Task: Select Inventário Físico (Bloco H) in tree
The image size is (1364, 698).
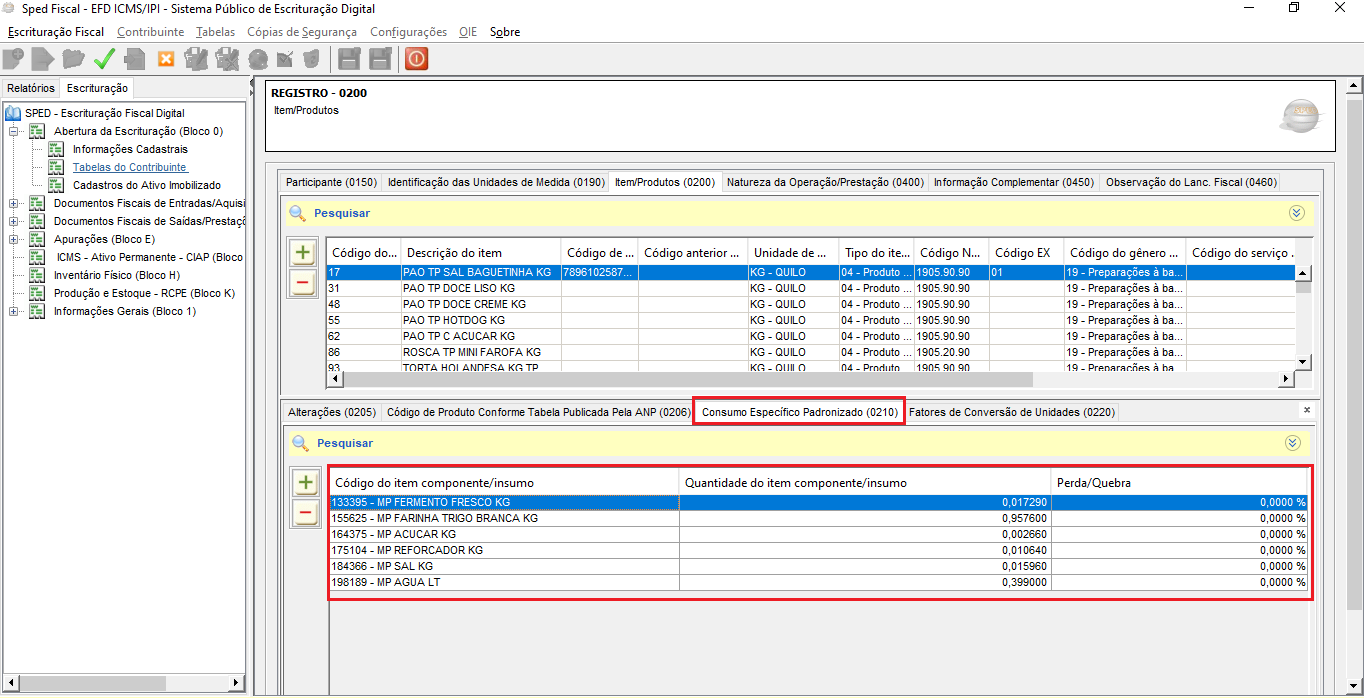Action: pos(116,275)
